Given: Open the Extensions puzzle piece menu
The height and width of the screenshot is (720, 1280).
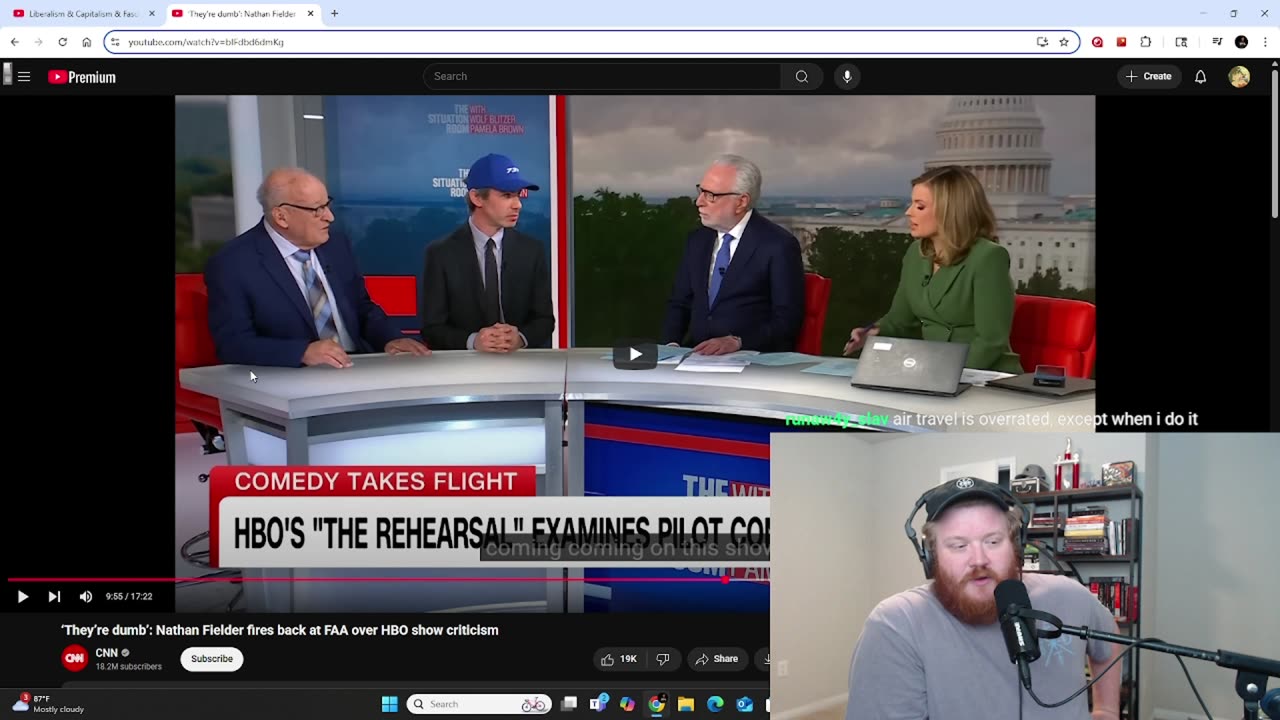Looking at the screenshot, I should (1146, 42).
